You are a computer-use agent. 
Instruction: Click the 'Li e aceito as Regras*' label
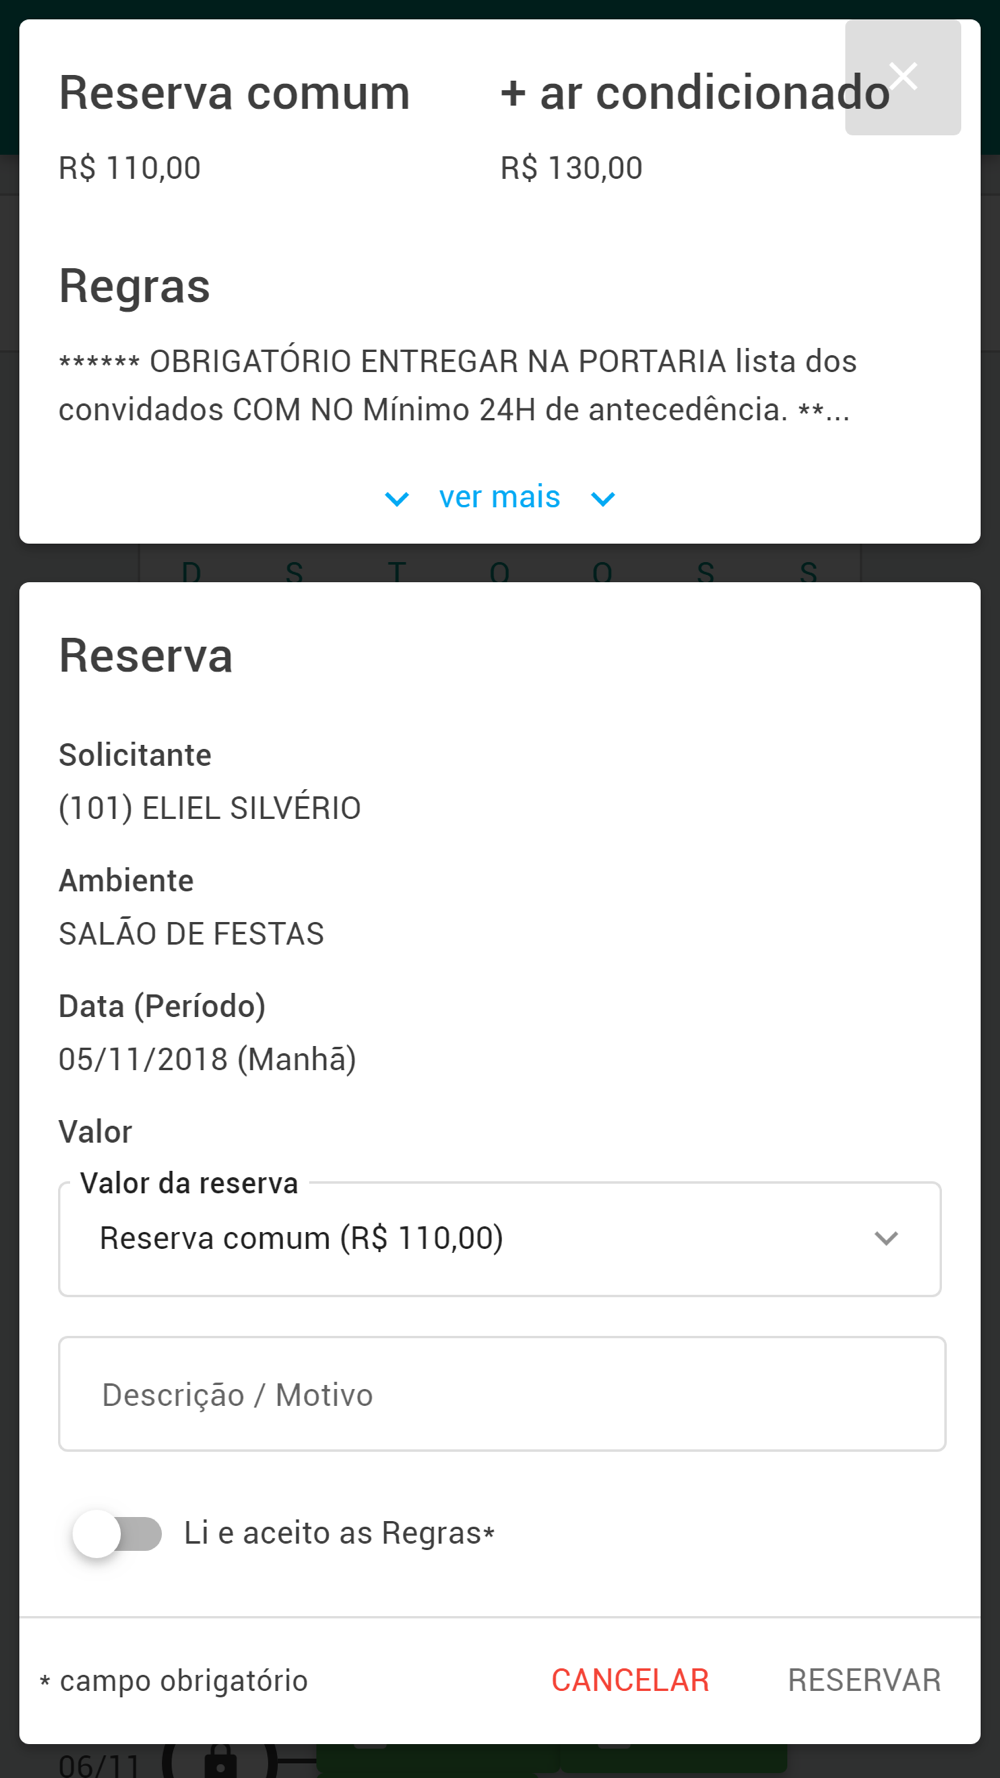tap(339, 1533)
